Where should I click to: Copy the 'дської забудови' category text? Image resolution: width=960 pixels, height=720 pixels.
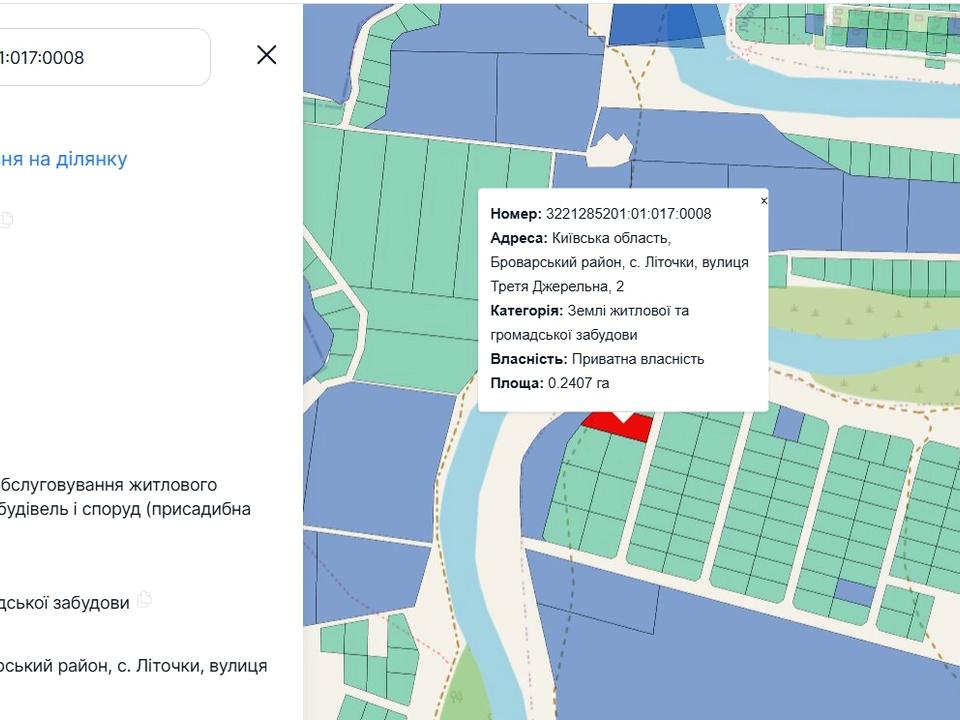click(145, 600)
